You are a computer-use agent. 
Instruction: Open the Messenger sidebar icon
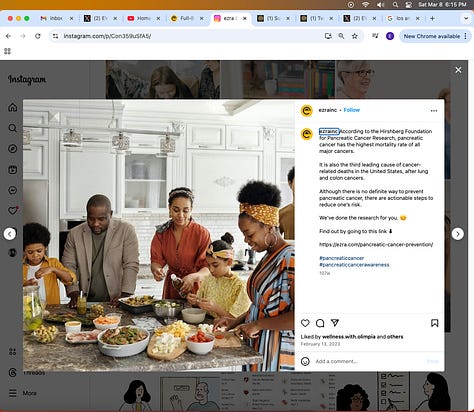pyautogui.click(x=13, y=190)
